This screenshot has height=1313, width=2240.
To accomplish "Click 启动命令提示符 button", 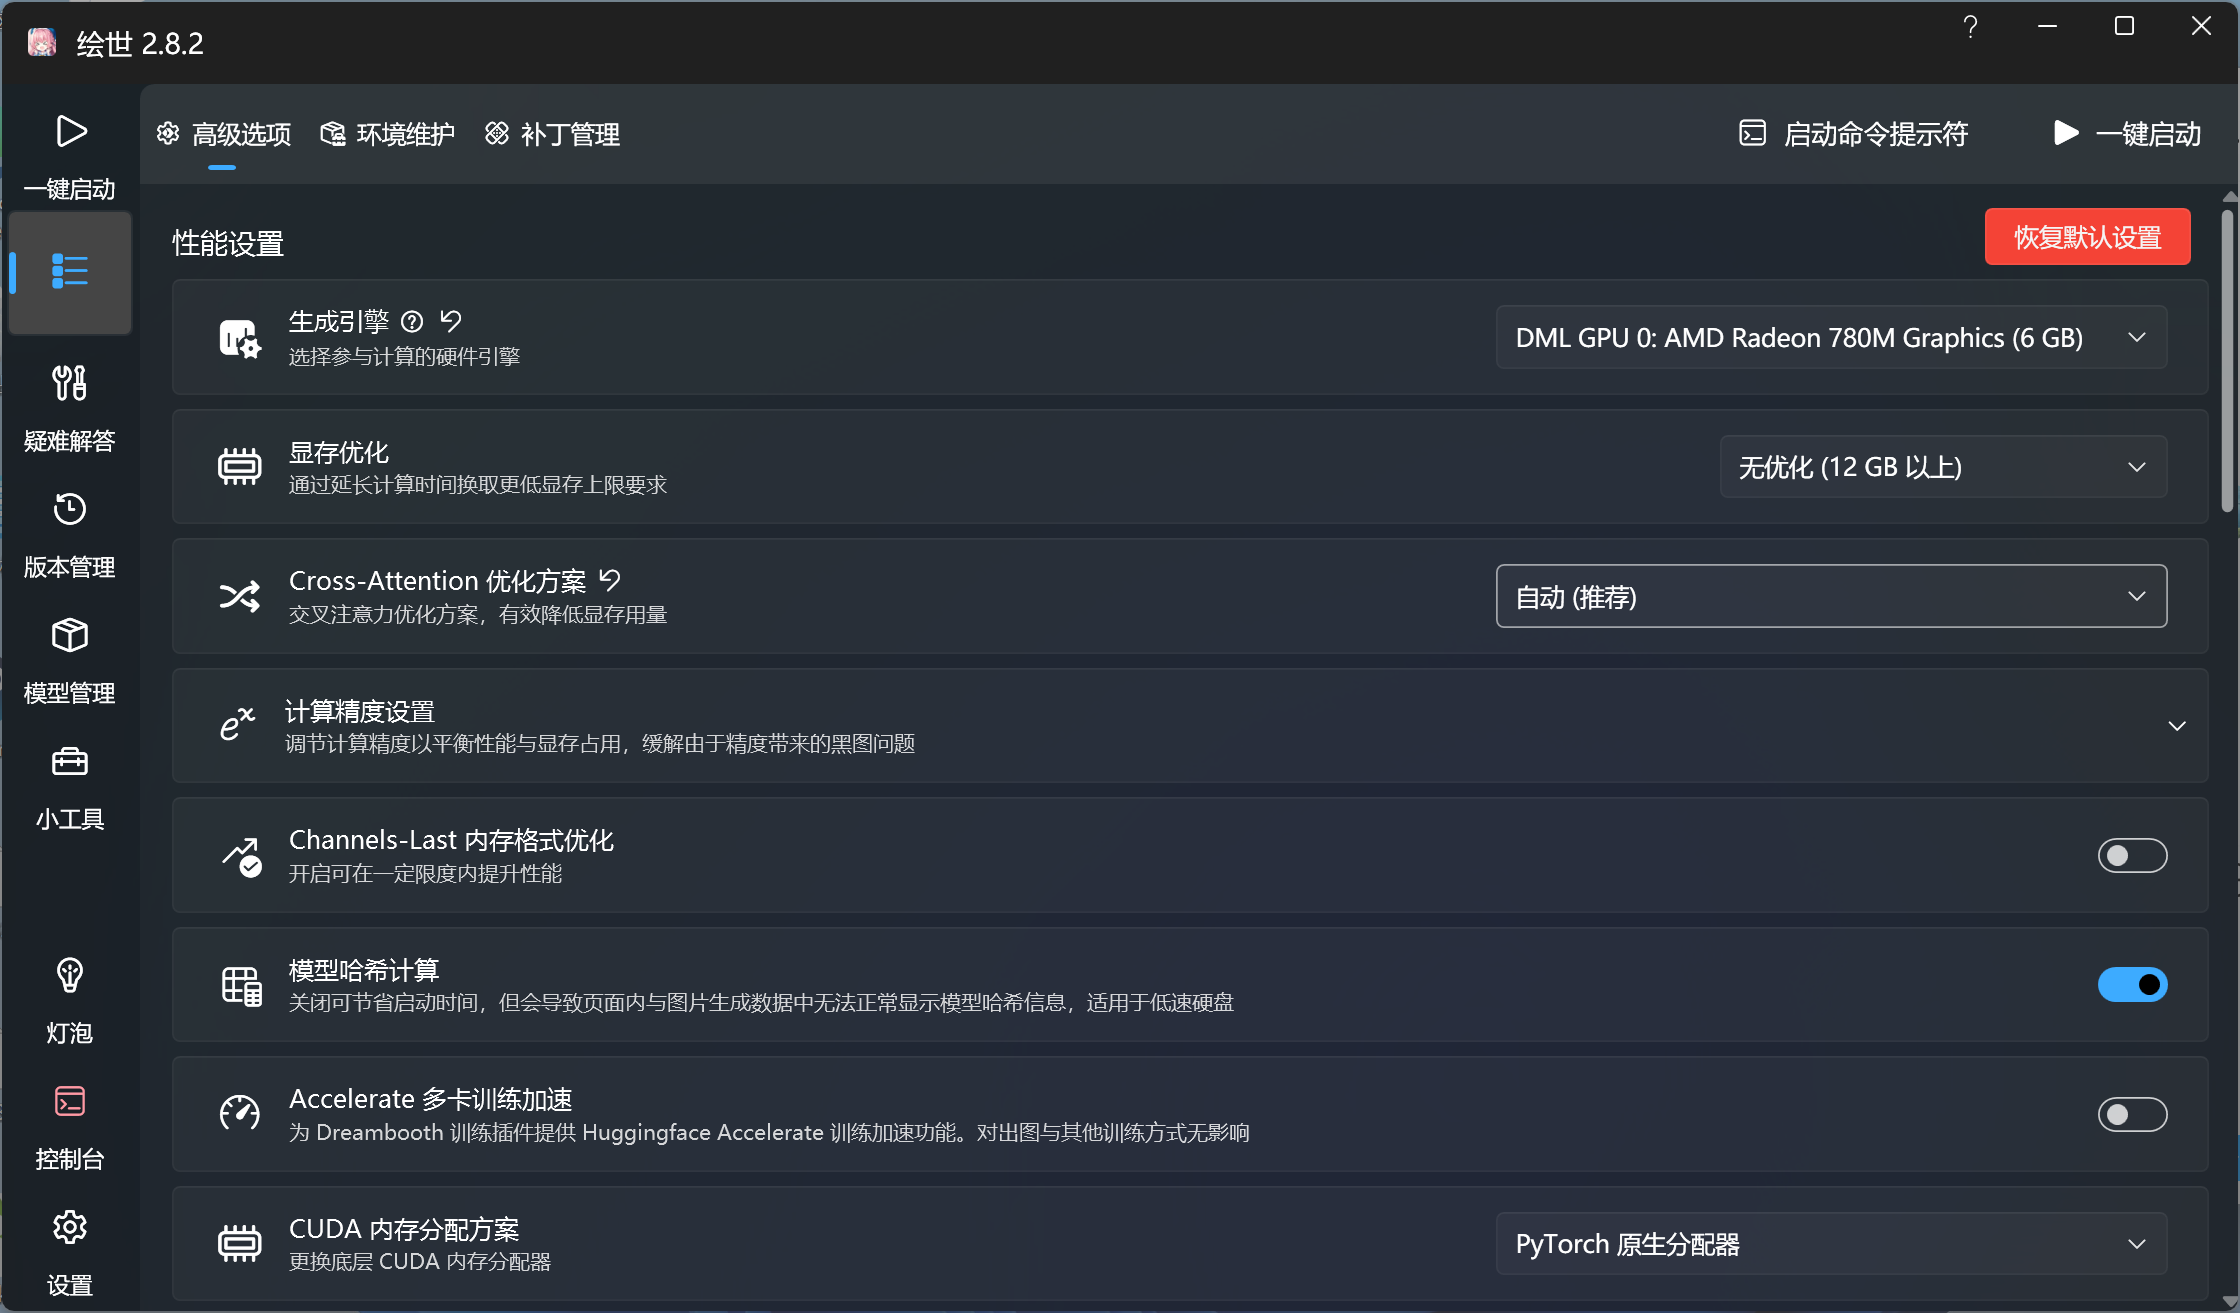I will [x=1854, y=134].
